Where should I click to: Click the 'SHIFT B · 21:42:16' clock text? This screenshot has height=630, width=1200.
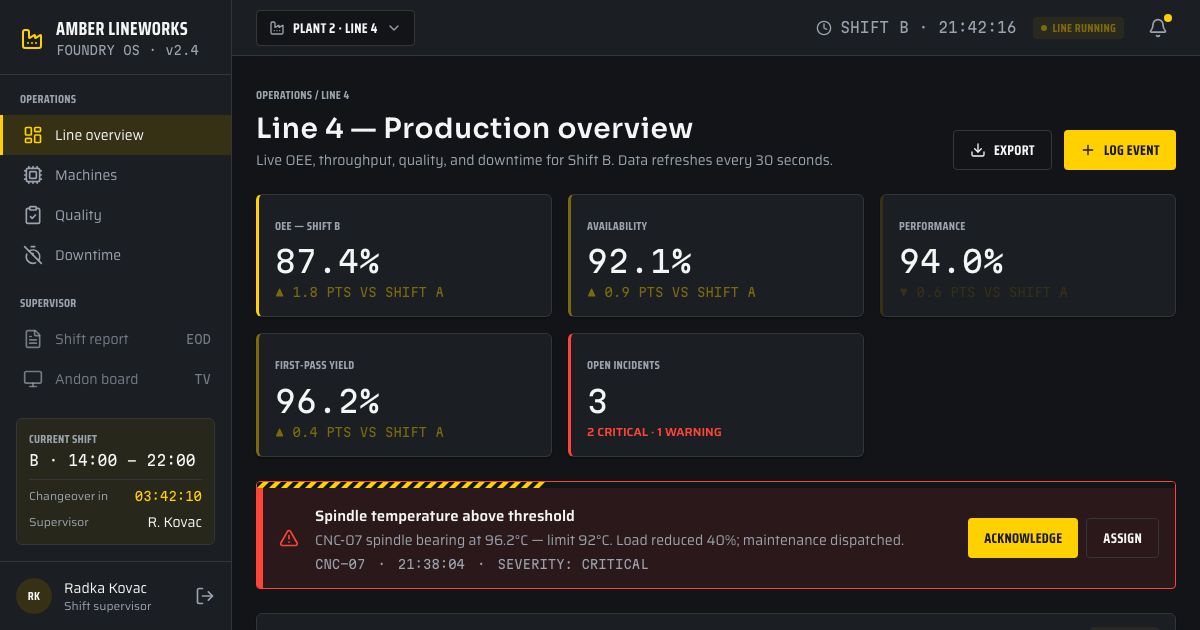tap(928, 28)
